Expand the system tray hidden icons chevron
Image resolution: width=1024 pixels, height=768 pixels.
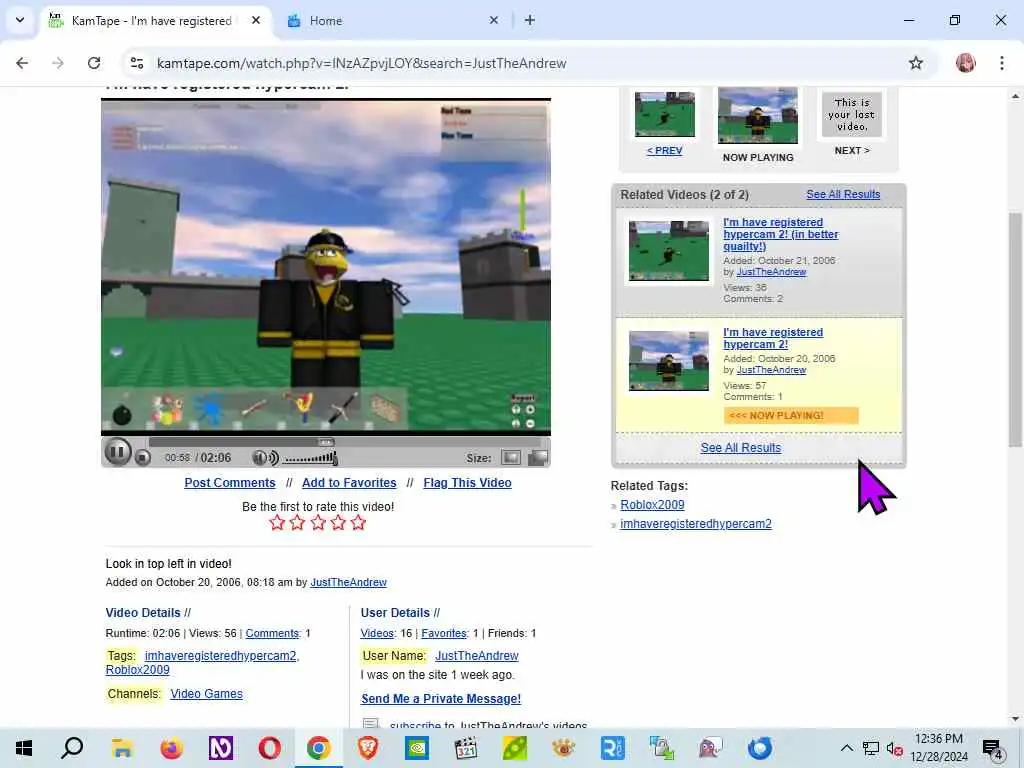(846, 748)
